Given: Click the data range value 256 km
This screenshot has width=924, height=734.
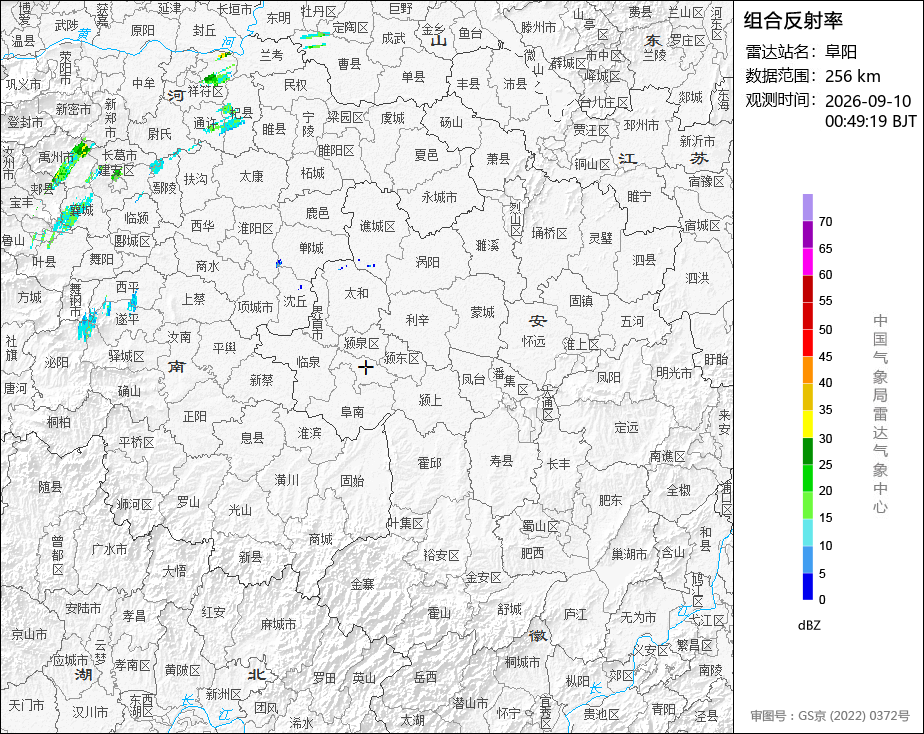Looking at the screenshot, I should (x=853, y=77).
